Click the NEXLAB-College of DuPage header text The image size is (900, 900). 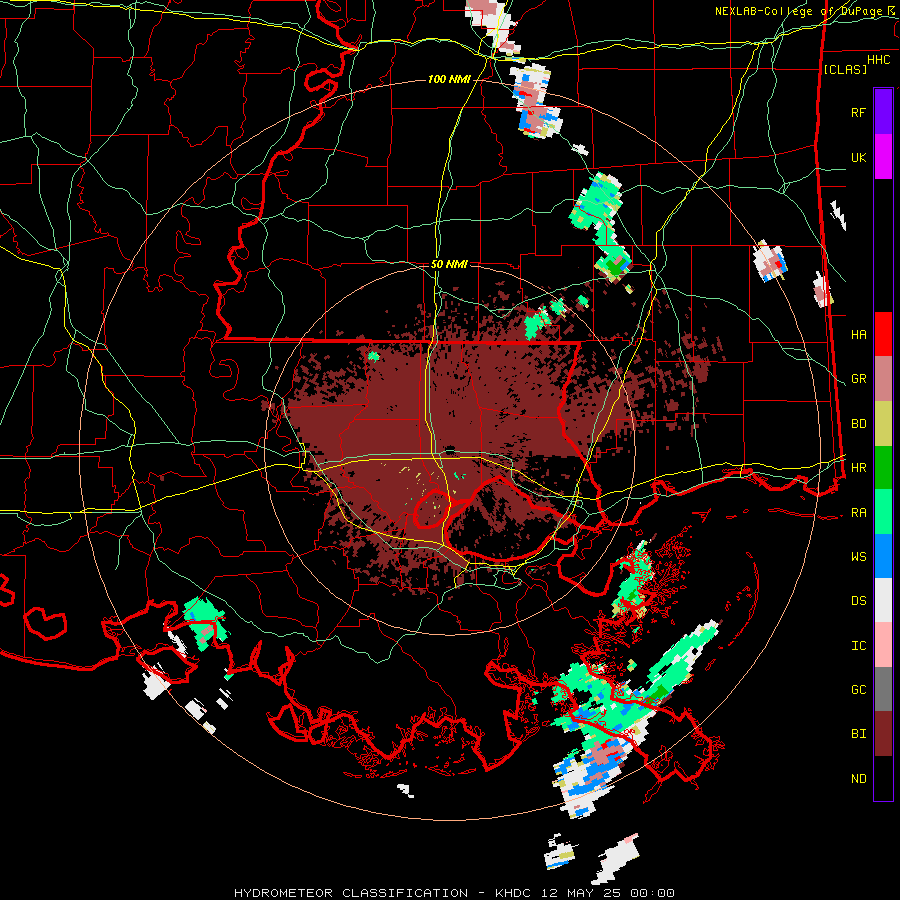[x=801, y=11]
